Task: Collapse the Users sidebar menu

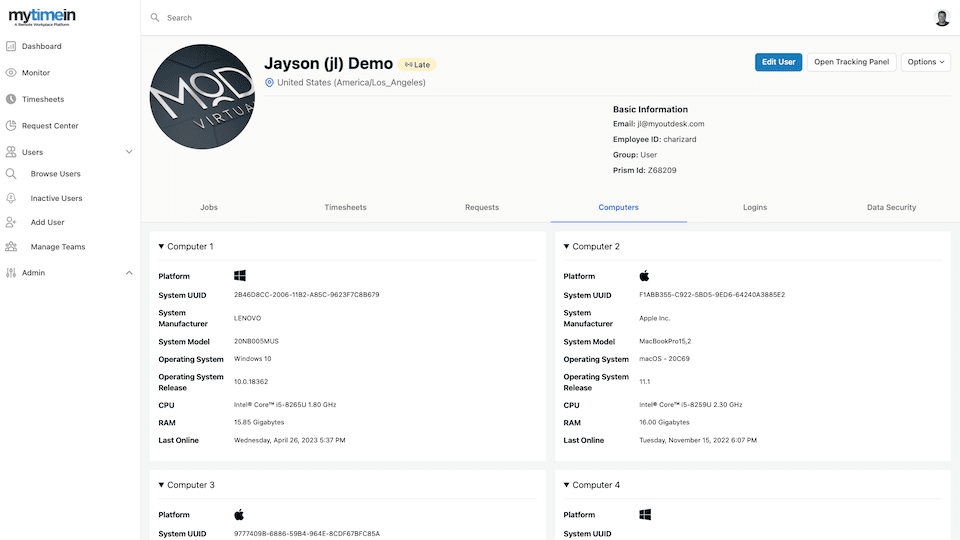Action: tap(129, 152)
